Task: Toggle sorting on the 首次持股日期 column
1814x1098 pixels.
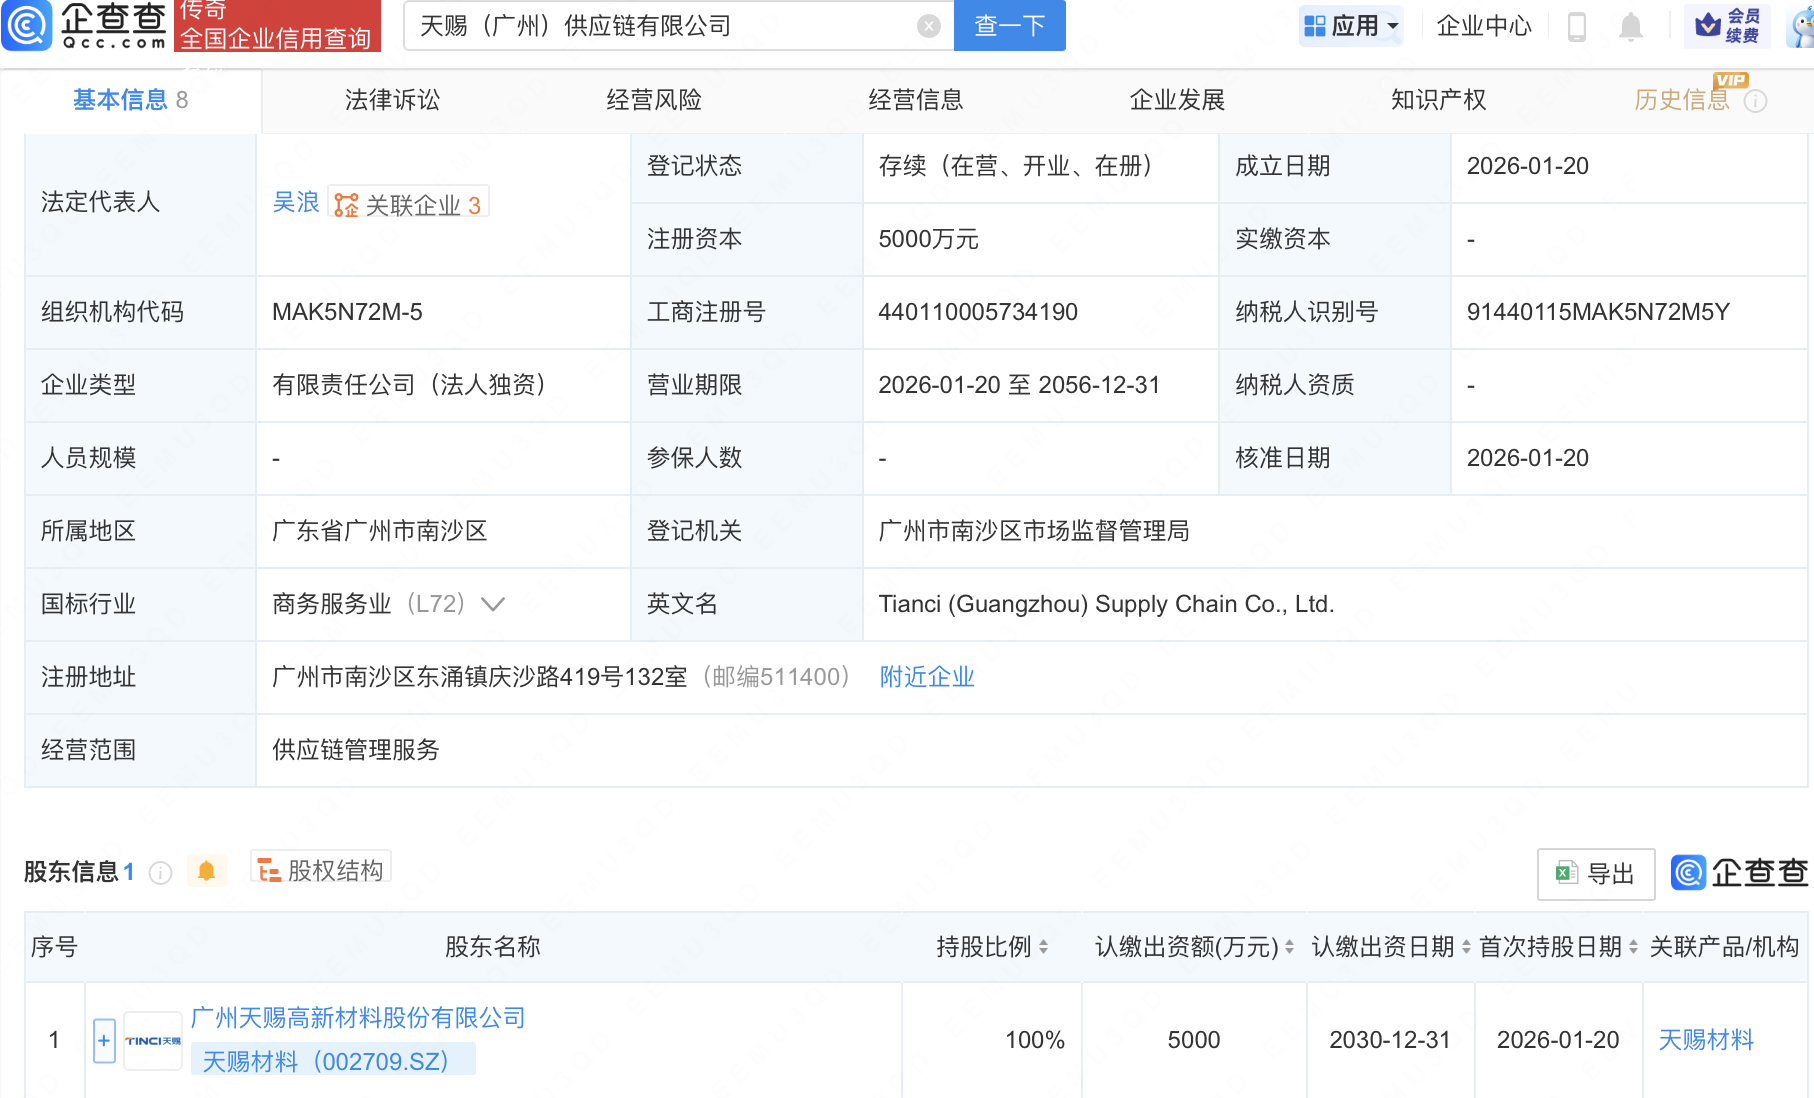Action: 1634,947
